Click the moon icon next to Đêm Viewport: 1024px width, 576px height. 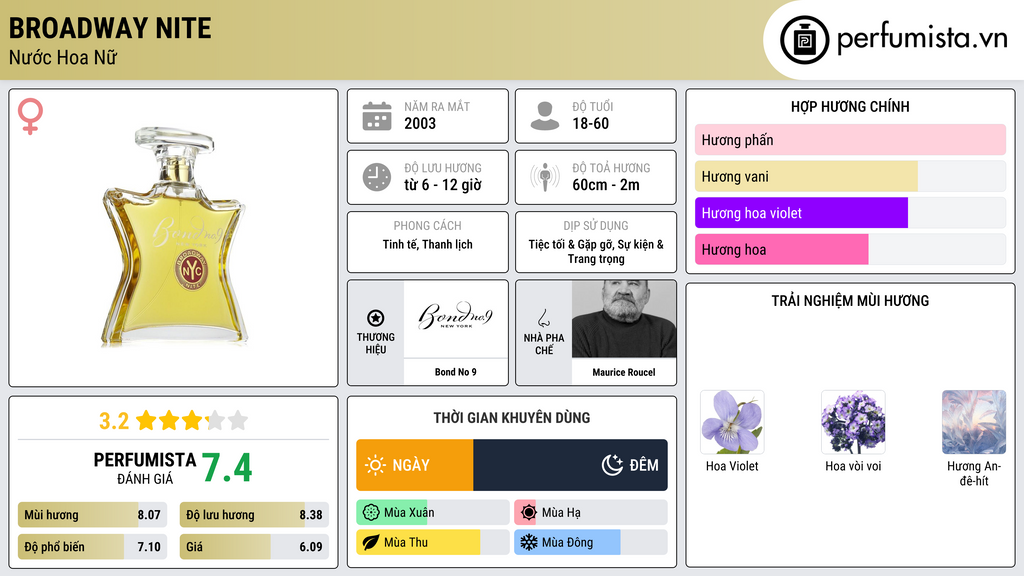point(612,465)
